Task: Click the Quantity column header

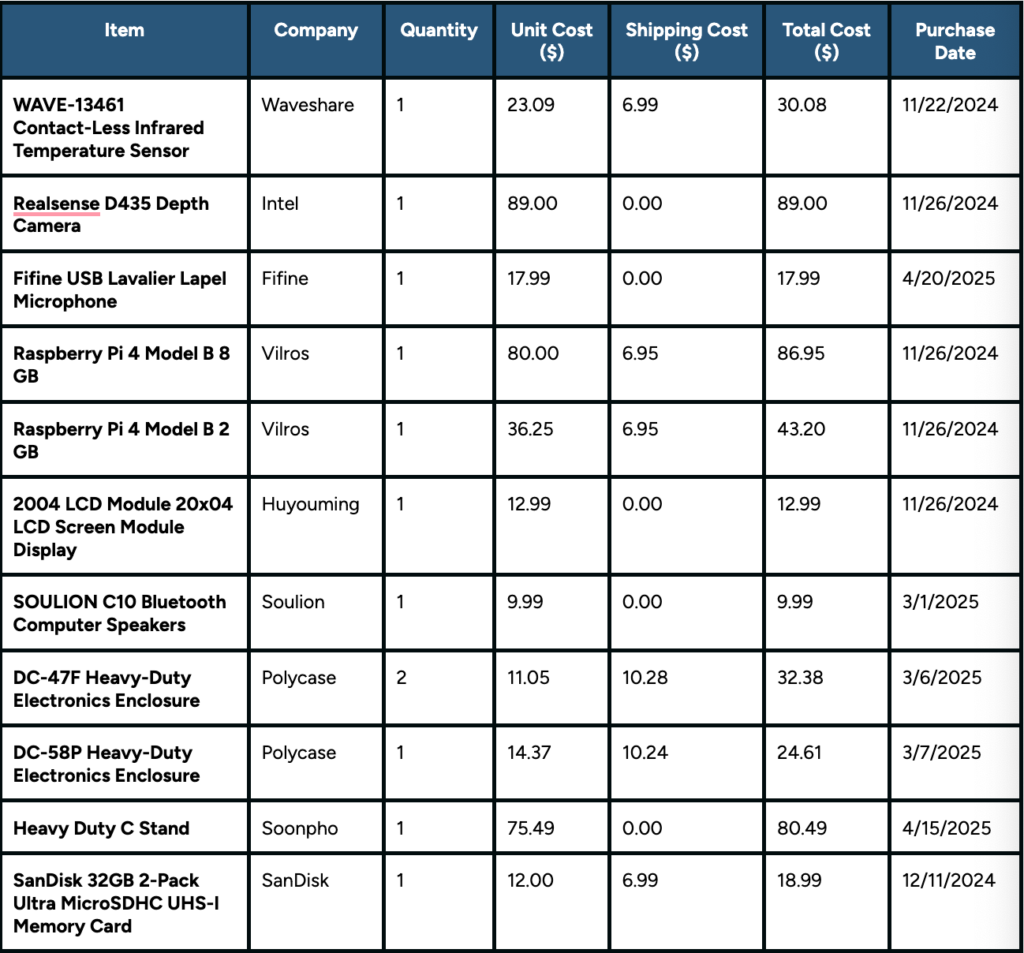Action: pos(439,40)
